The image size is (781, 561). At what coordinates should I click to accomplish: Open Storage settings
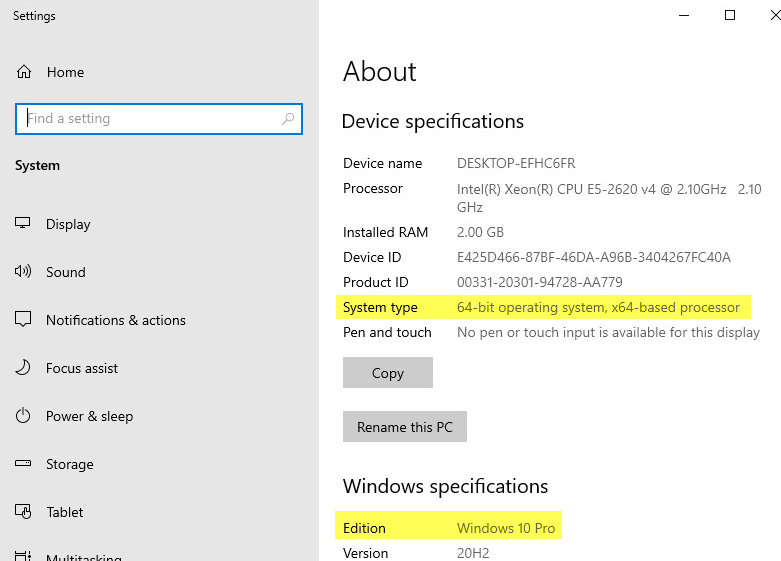point(70,464)
